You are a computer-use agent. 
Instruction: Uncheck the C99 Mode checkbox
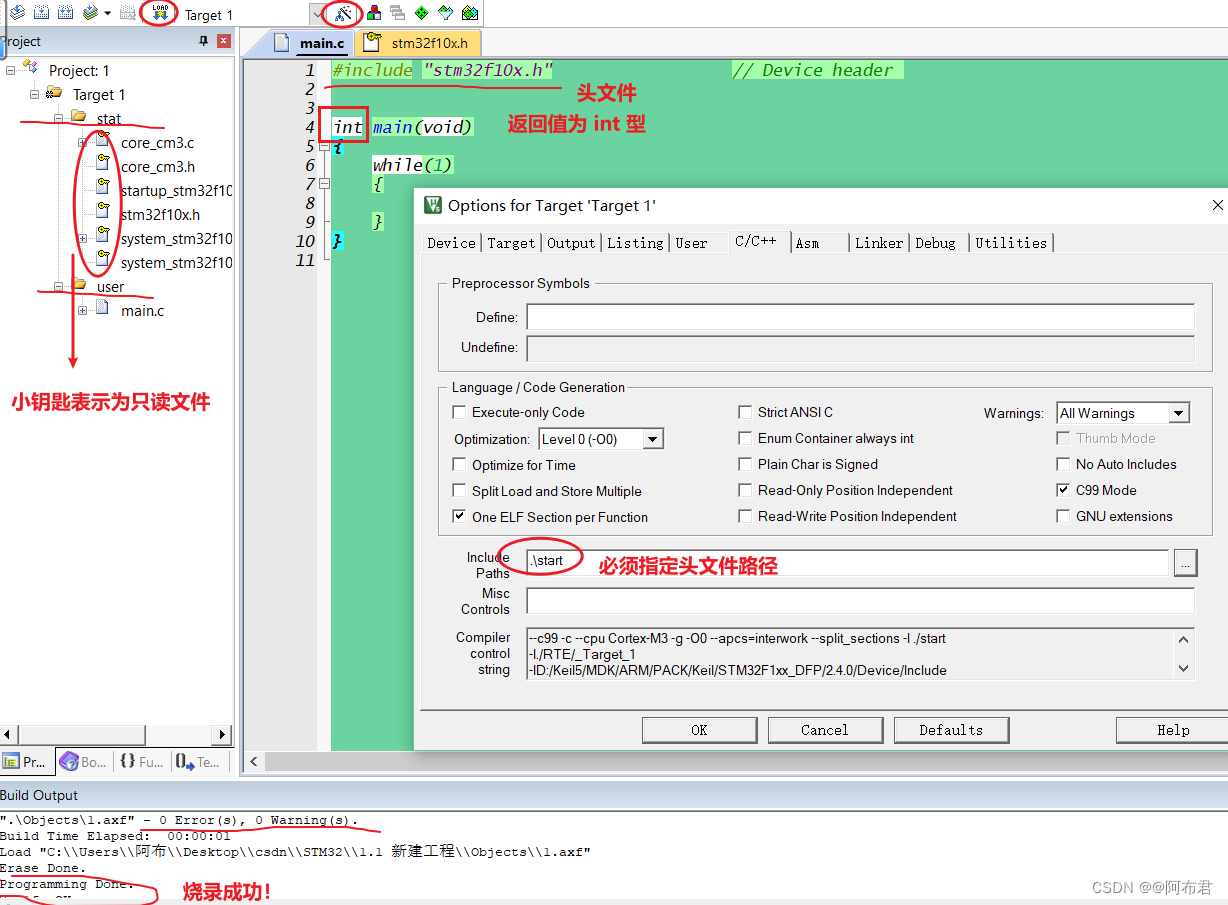(x=1063, y=490)
